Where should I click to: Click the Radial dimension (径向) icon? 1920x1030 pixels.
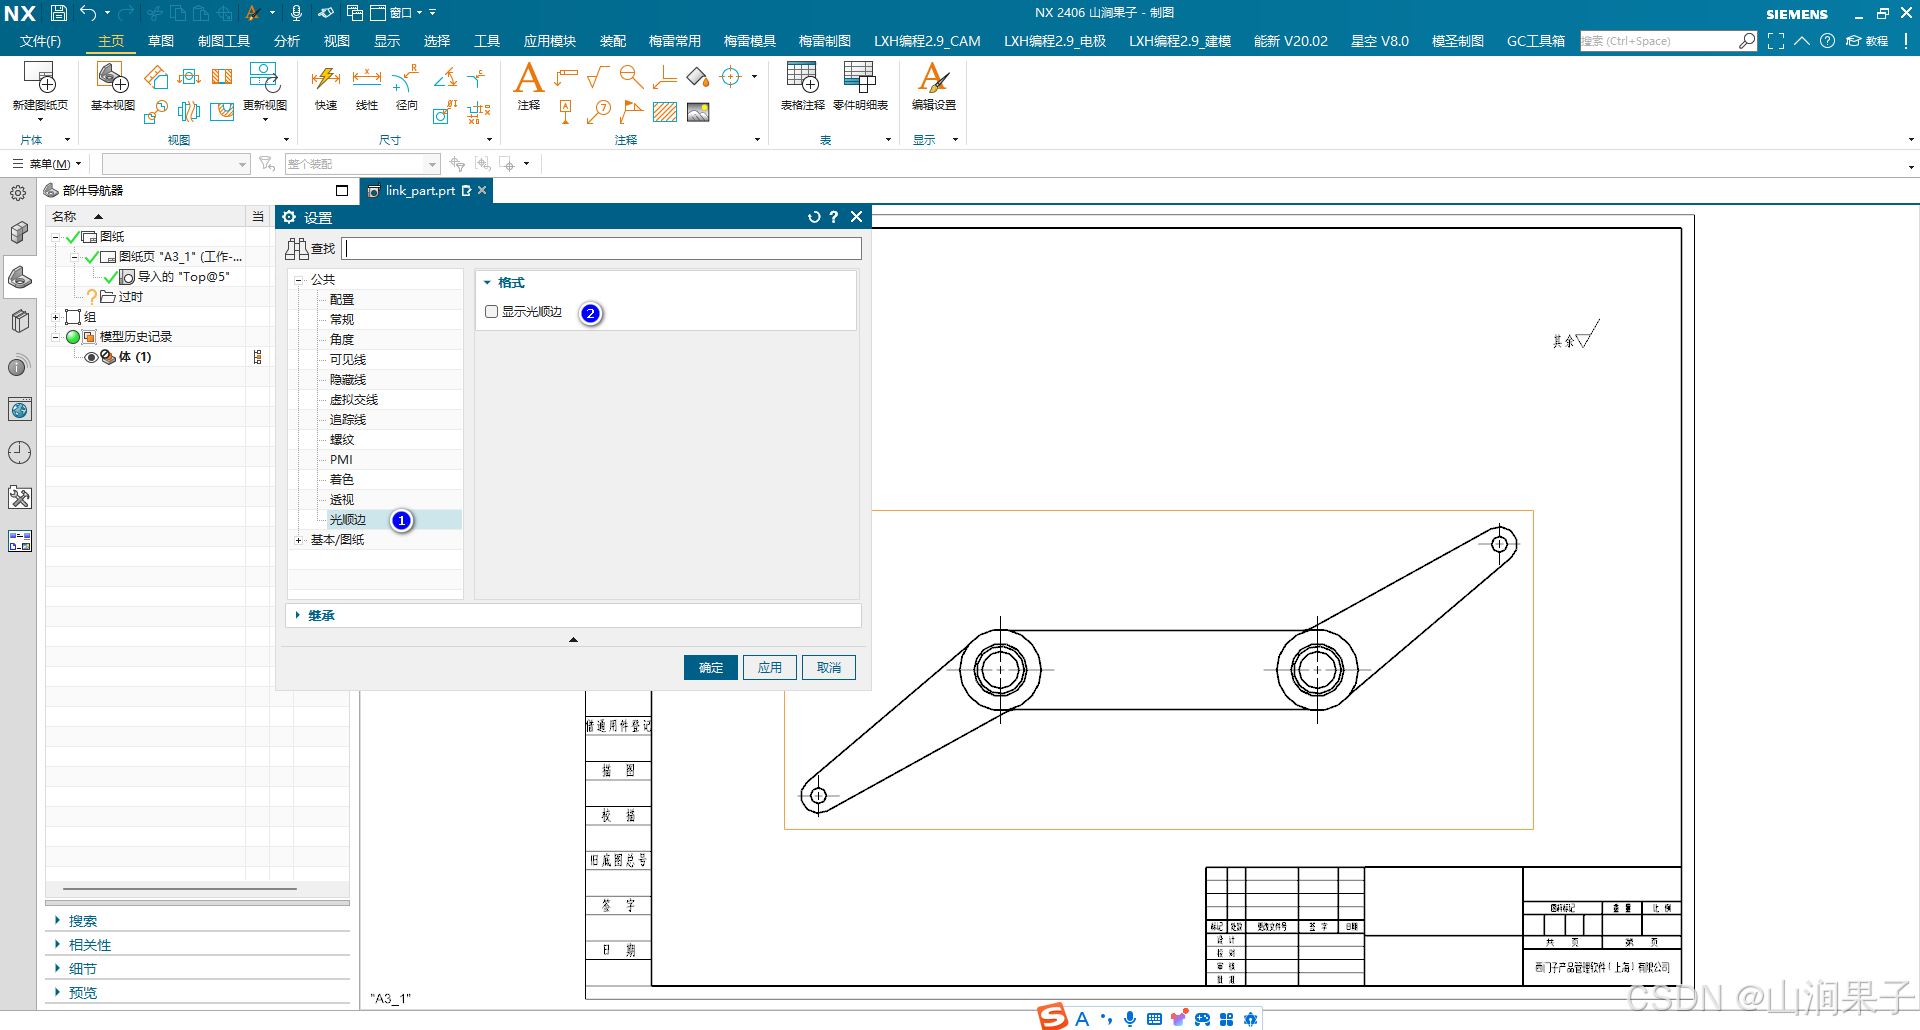point(406,78)
